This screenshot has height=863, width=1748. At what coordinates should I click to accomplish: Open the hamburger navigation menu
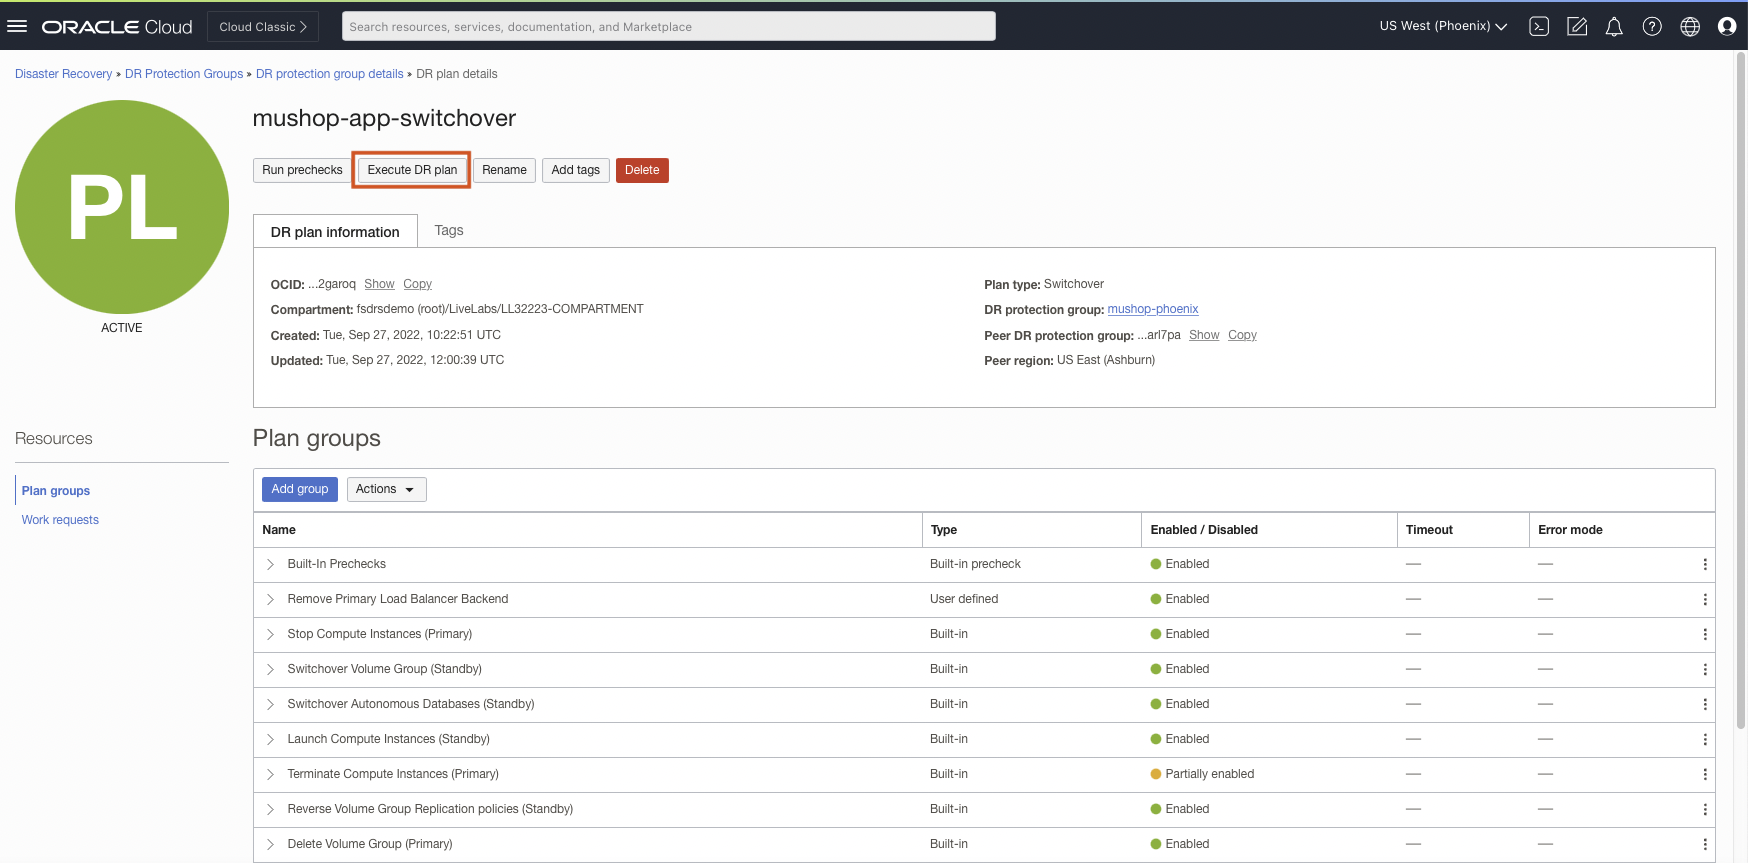pos(17,26)
